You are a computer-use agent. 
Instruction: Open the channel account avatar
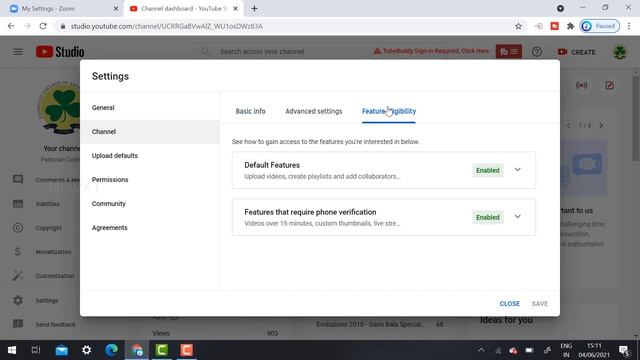pyautogui.click(x=620, y=52)
